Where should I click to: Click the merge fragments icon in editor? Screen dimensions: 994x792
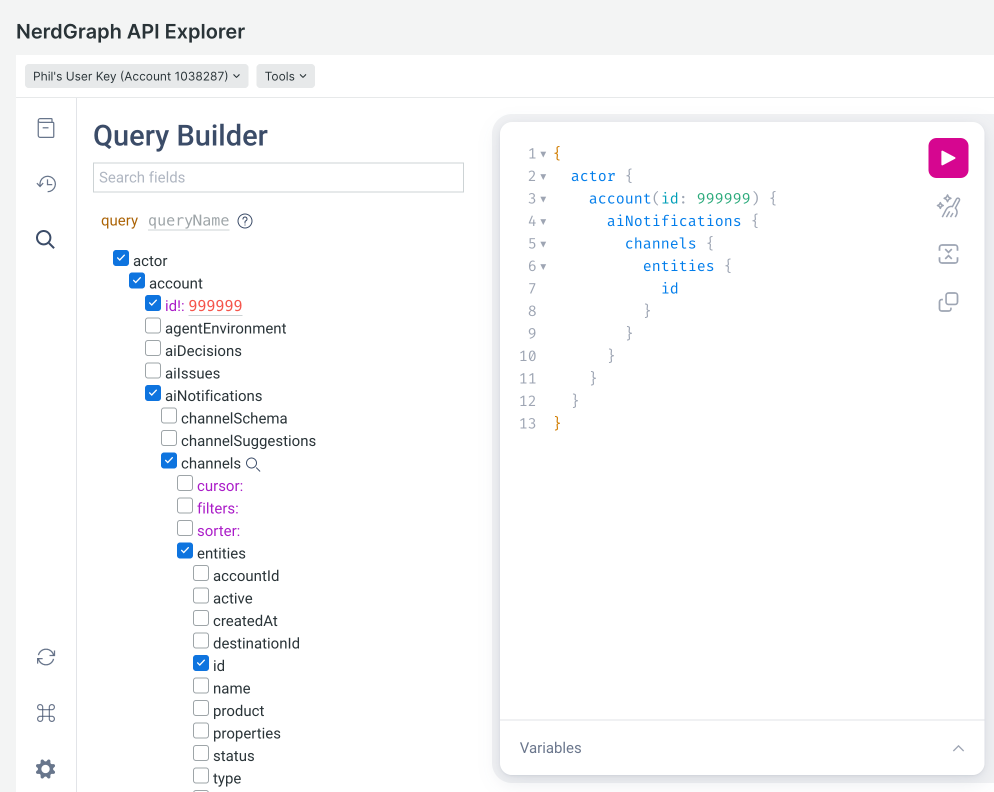tap(948, 254)
